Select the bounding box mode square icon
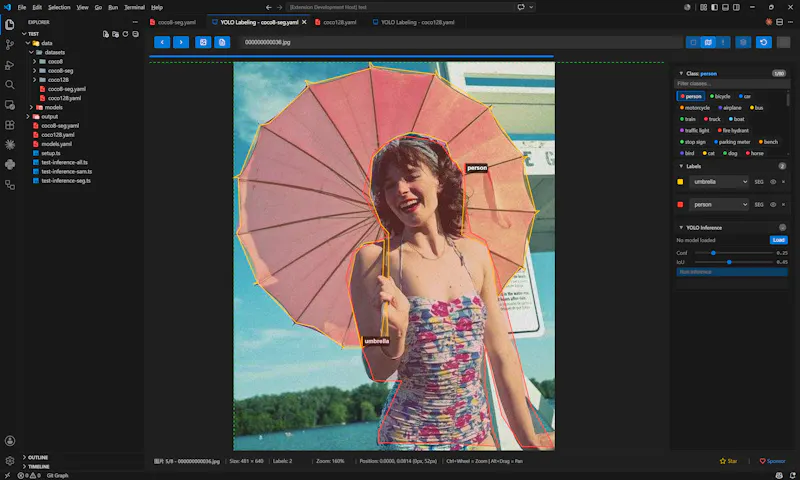Viewport: 800px width, 480px height. [x=693, y=42]
